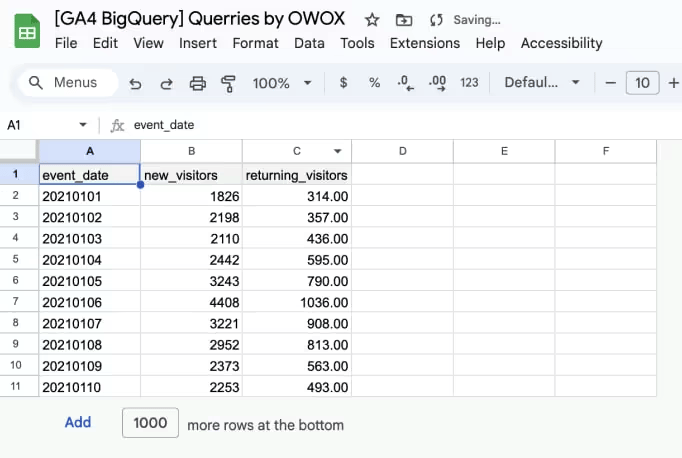Select cell returning_visitors
The image size is (682, 458).
[x=297, y=174]
